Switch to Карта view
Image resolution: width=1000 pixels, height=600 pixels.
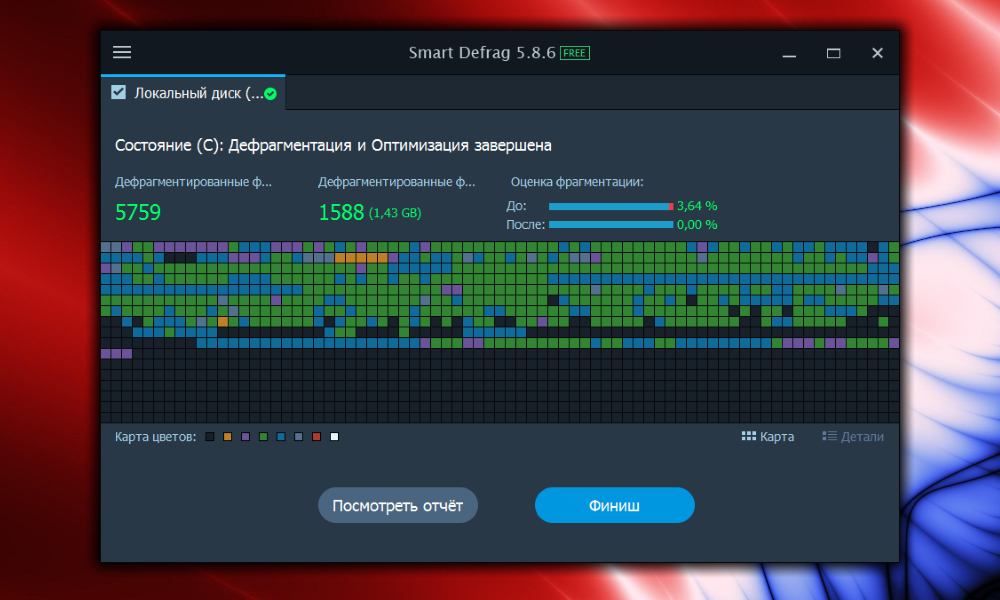pyautogui.click(x=768, y=437)
